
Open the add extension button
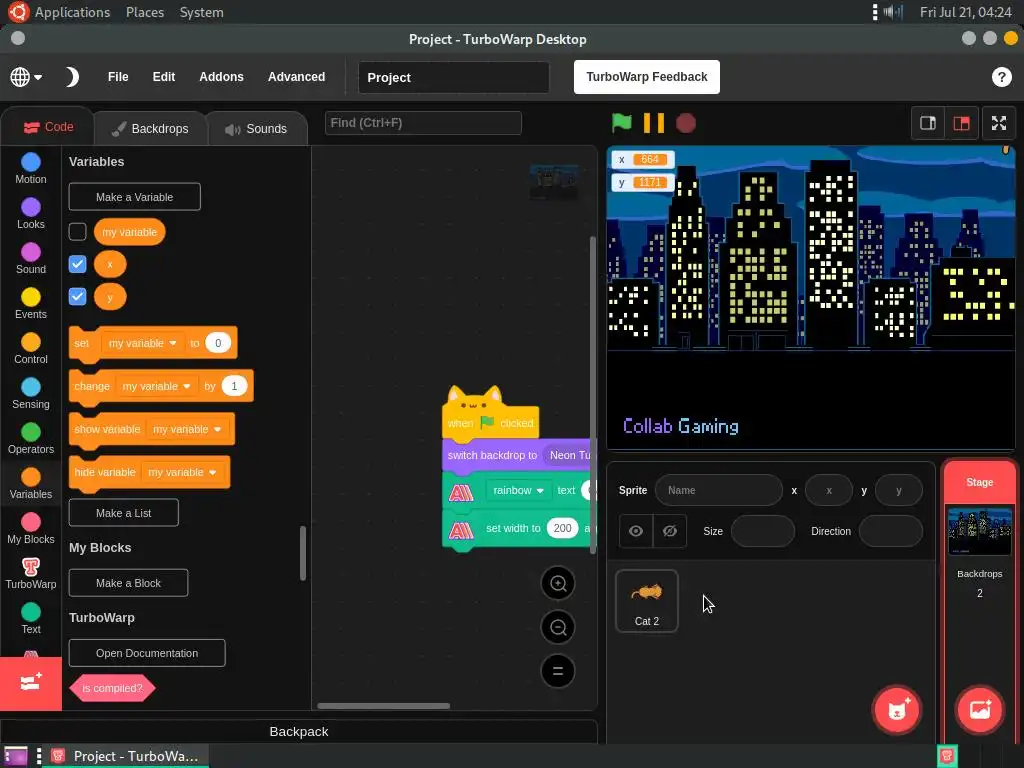tap(31, 683)
